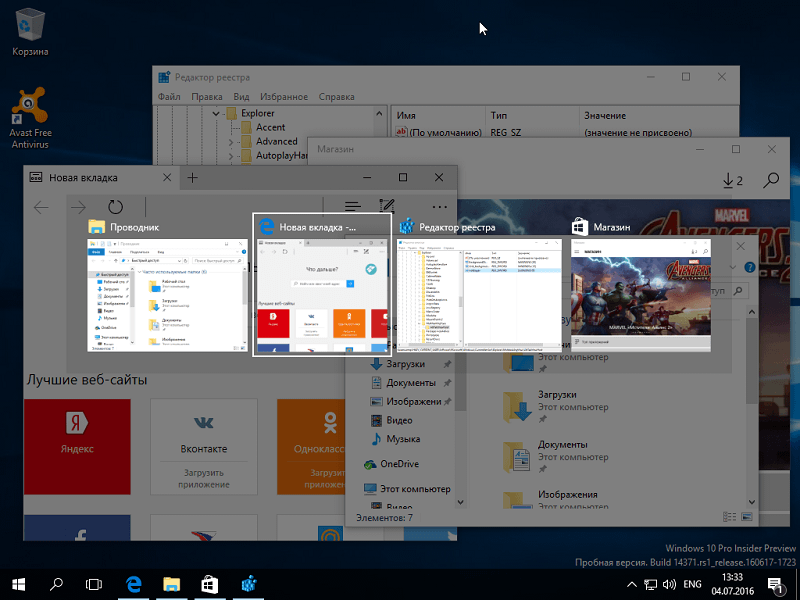Open Avast Free Antivirus desktop shortcut

point(30,118)
